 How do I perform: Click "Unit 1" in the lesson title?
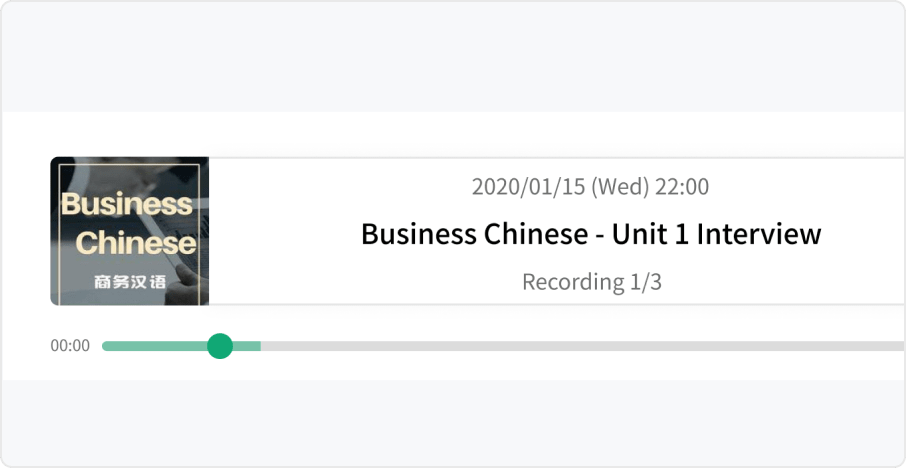click(650, 234)
